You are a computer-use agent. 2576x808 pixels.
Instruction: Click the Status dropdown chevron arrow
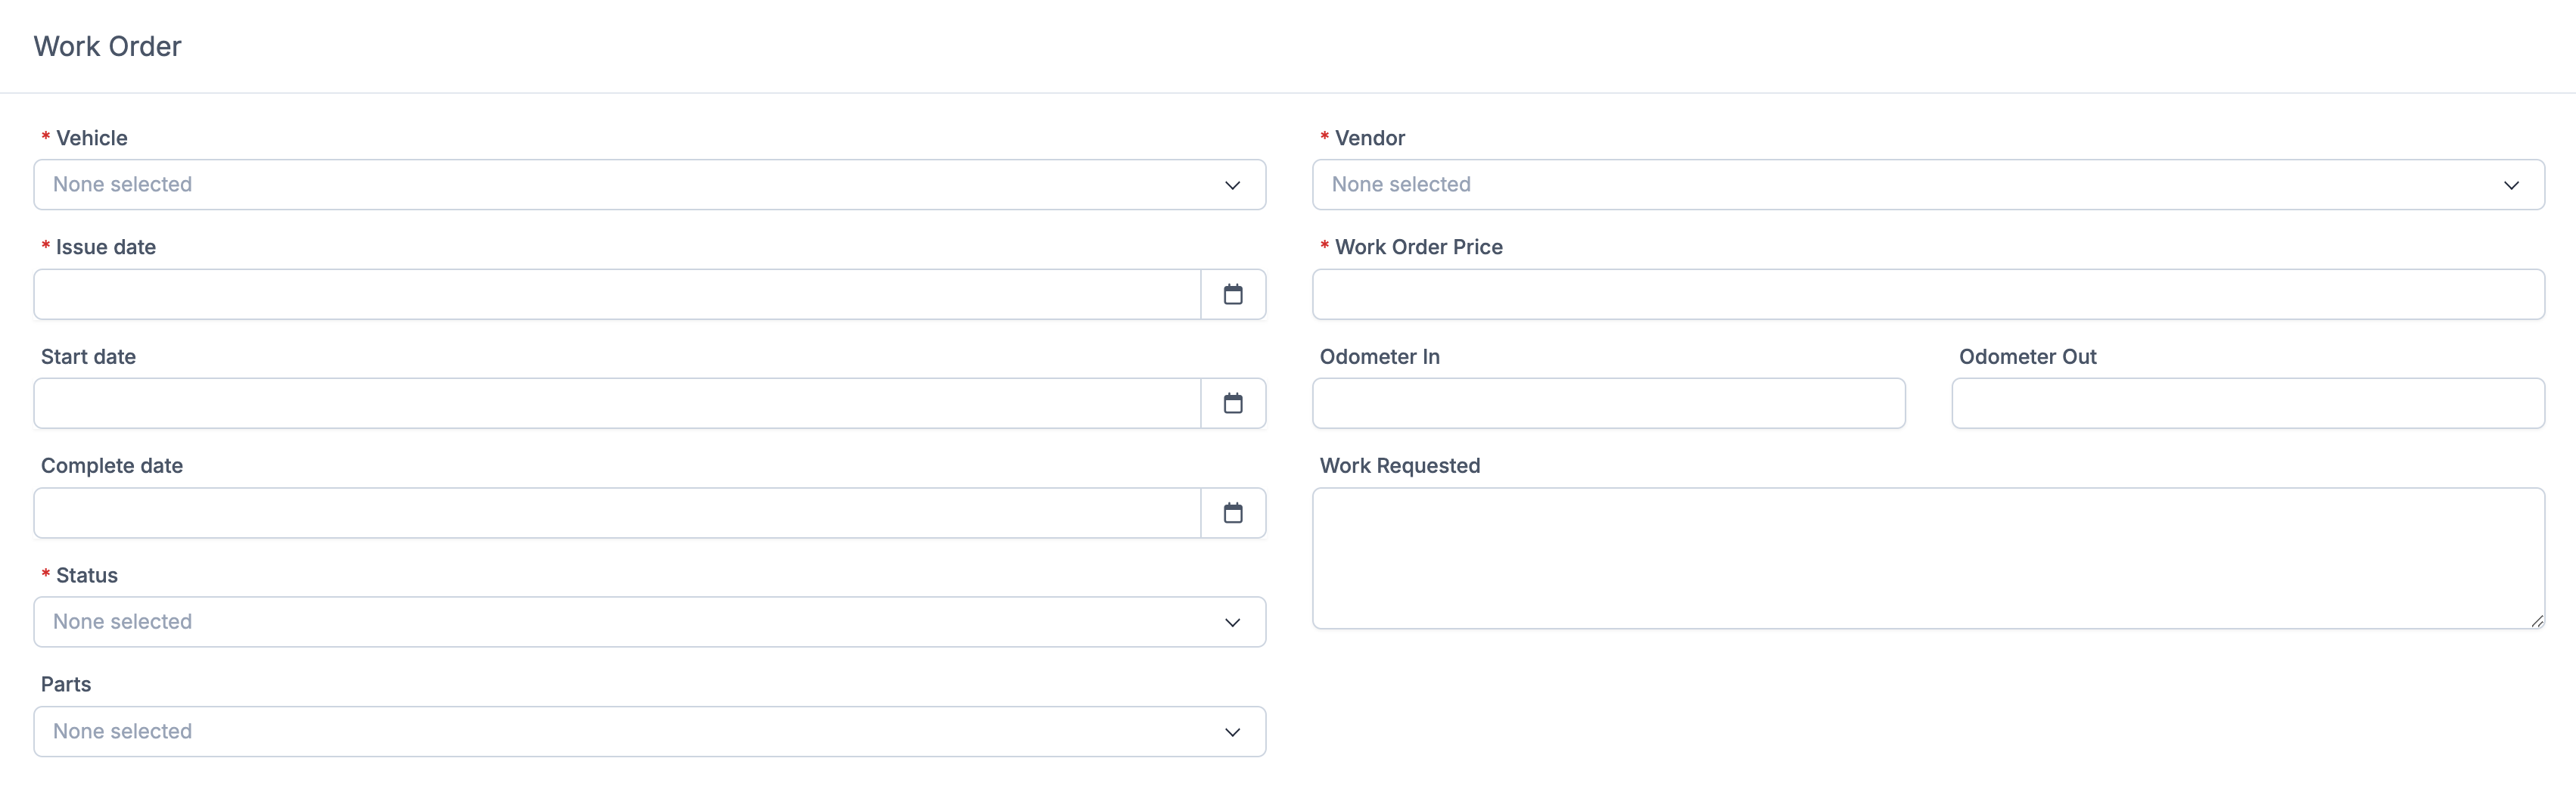[x=1232, y=622]
